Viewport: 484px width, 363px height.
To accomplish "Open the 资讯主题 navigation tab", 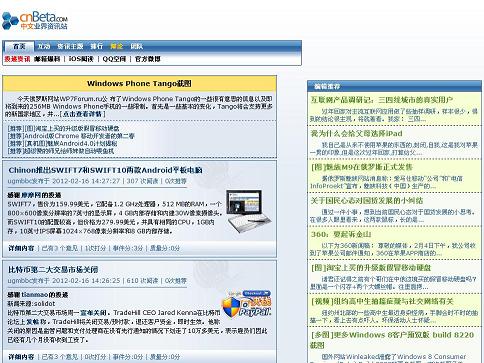I will point(70,46).
